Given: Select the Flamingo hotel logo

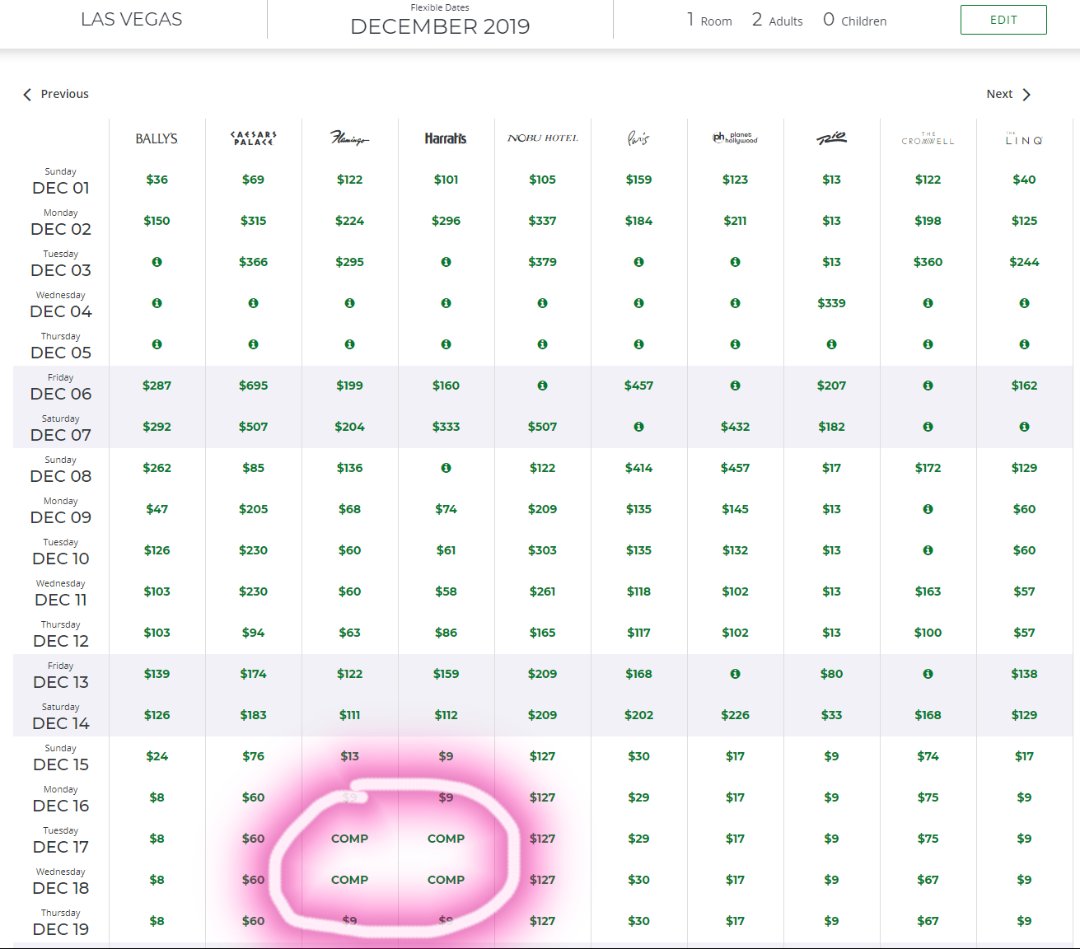Looking at the screenshot, I should click(349, 139).
